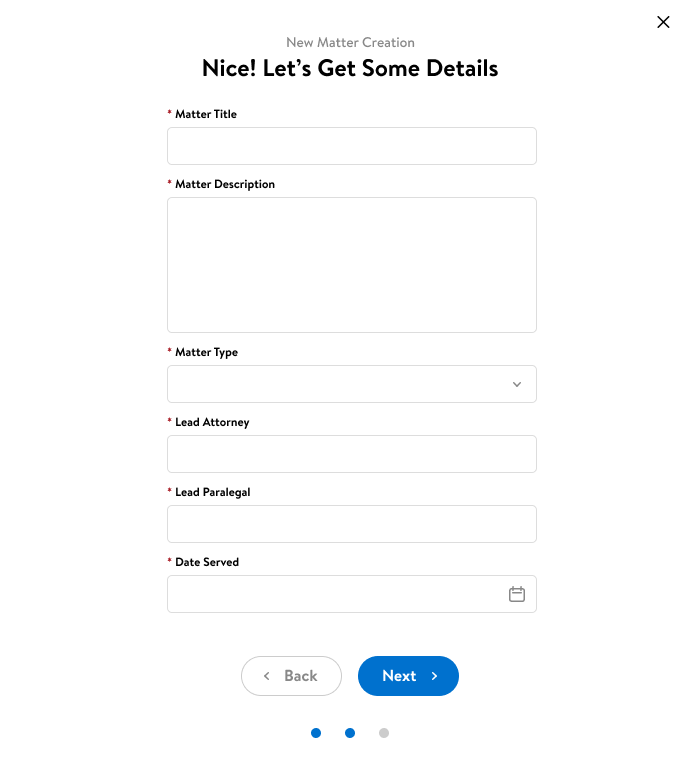Screen dimensions: 700x777
Task: Click the Matter Type label
Action: (206, 352)
